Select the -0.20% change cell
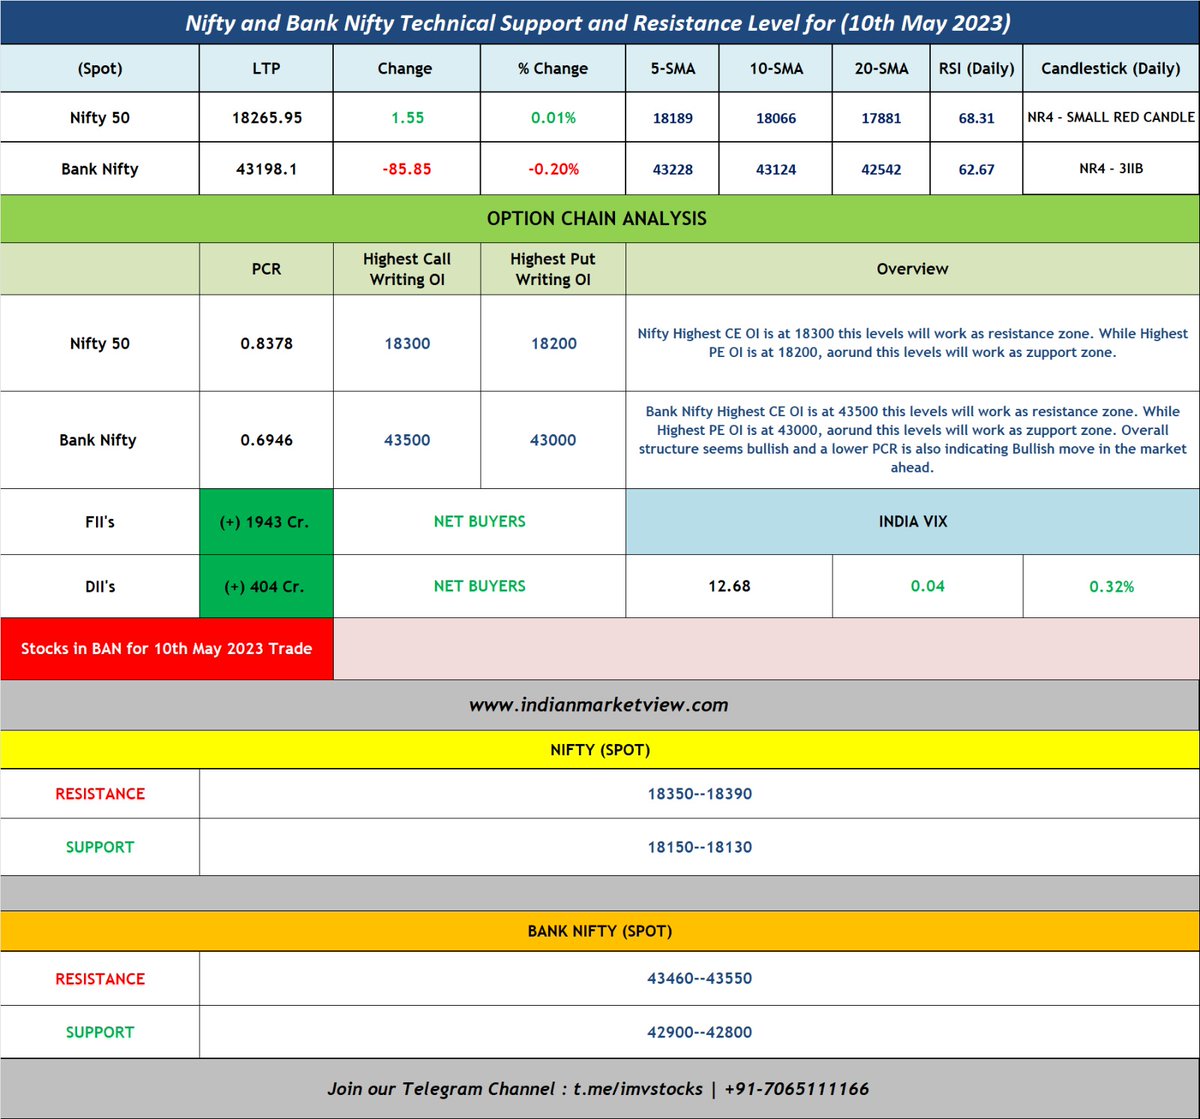This screenshot has height=1119, width=1200. point(553,169)
